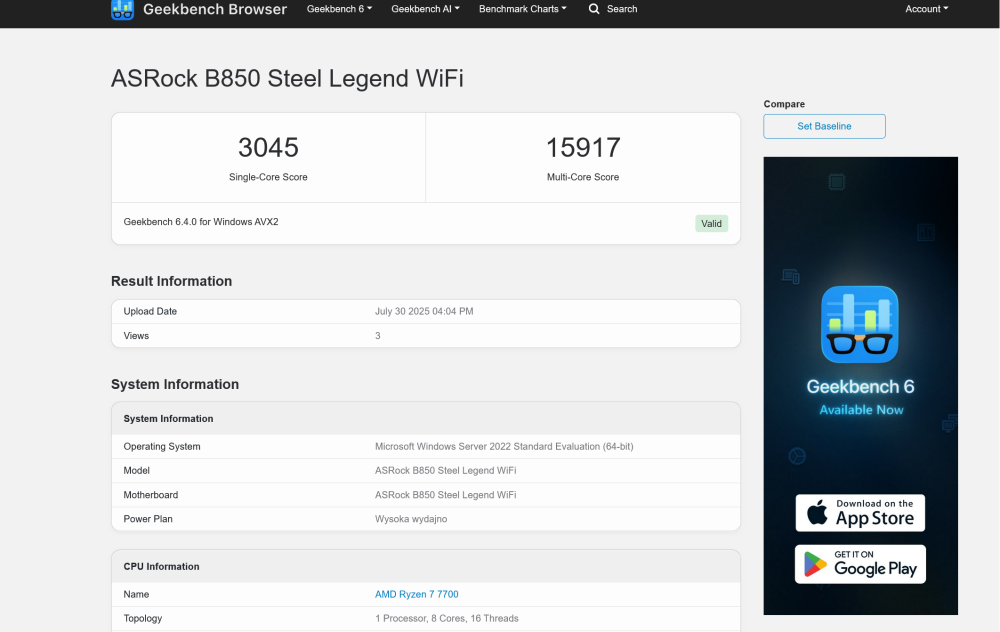Click the Search item in the navbar

click(x=612, y=9)
